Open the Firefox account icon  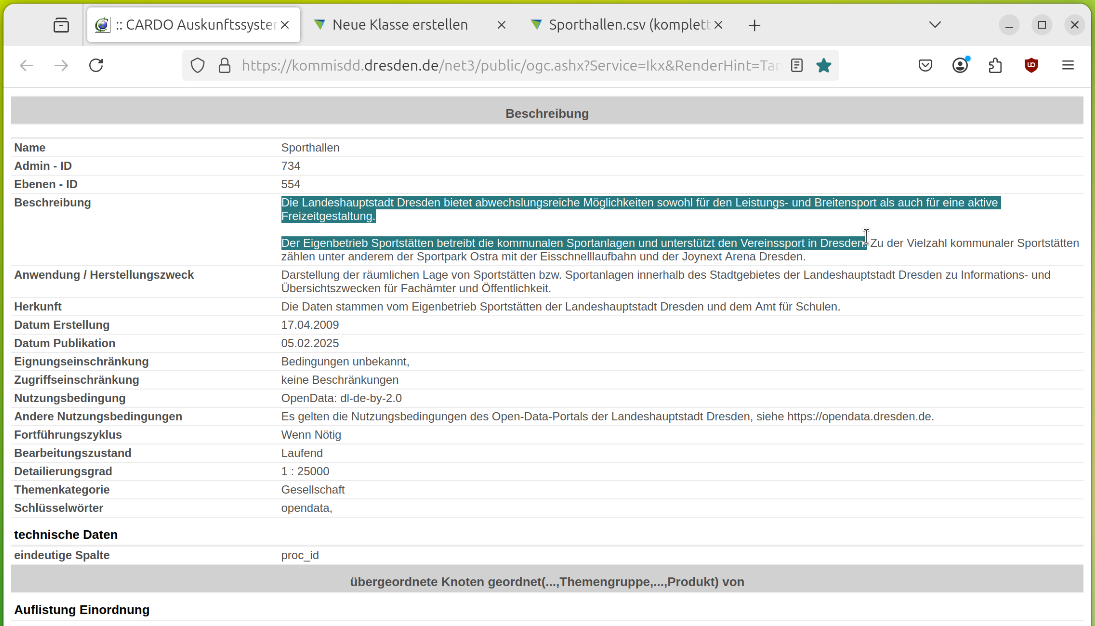[960, 66]
